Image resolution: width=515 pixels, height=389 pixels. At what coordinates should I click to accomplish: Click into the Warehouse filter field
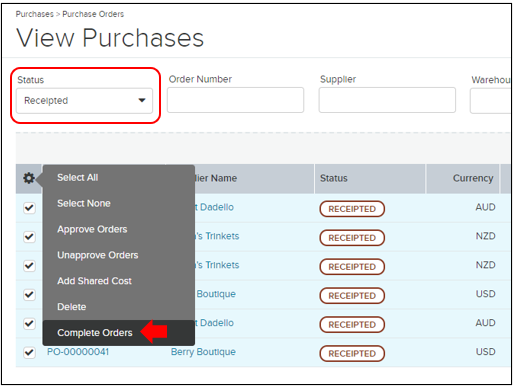[x=490, y=101]
